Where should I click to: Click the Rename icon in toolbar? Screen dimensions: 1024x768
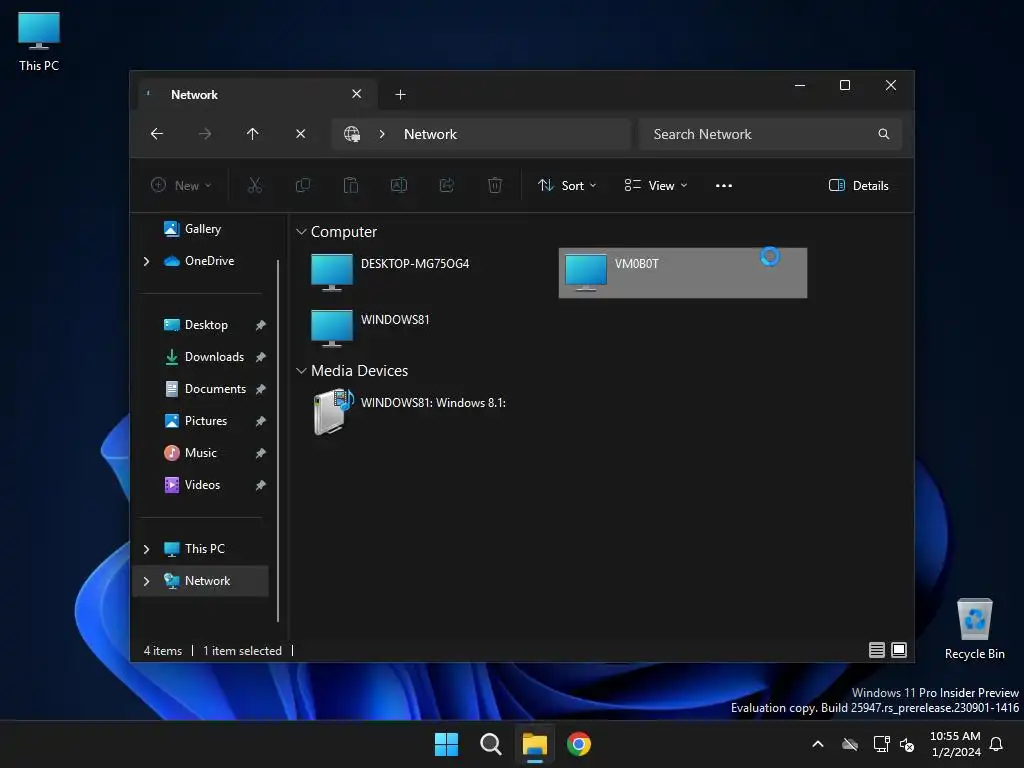(399, 185)
